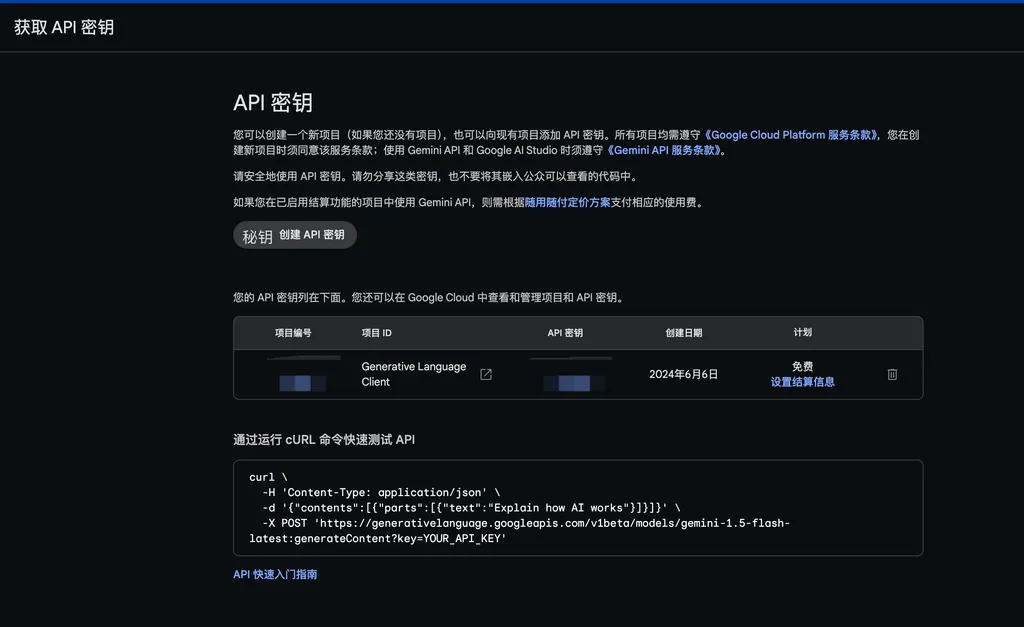Click the 设置结算信息 link
This screenshot has width=1024, height=627.
pyautogui.click(x=803, y=382)
